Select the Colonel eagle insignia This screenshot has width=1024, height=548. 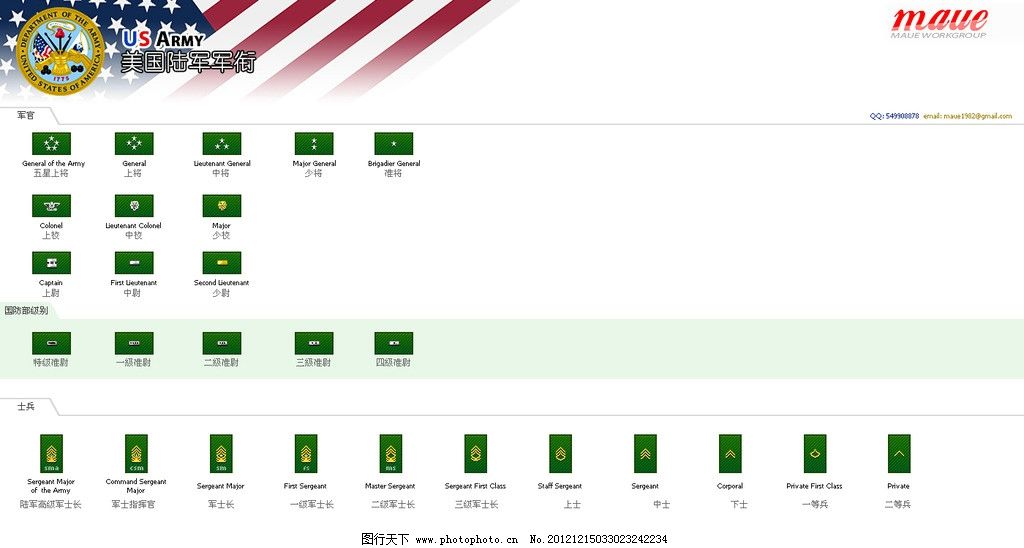pos(51,206)
